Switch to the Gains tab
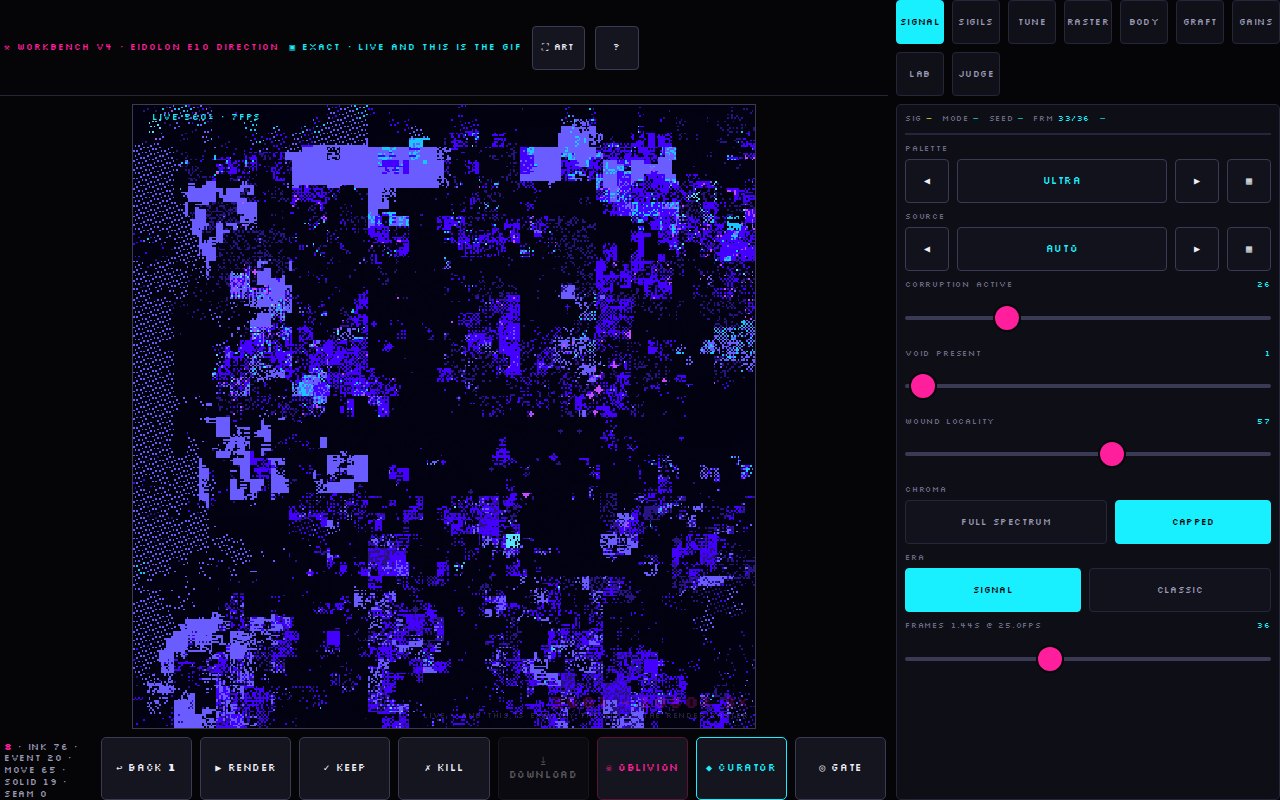The height and width of the screenshot is (800, 1280). point(1256,22)
